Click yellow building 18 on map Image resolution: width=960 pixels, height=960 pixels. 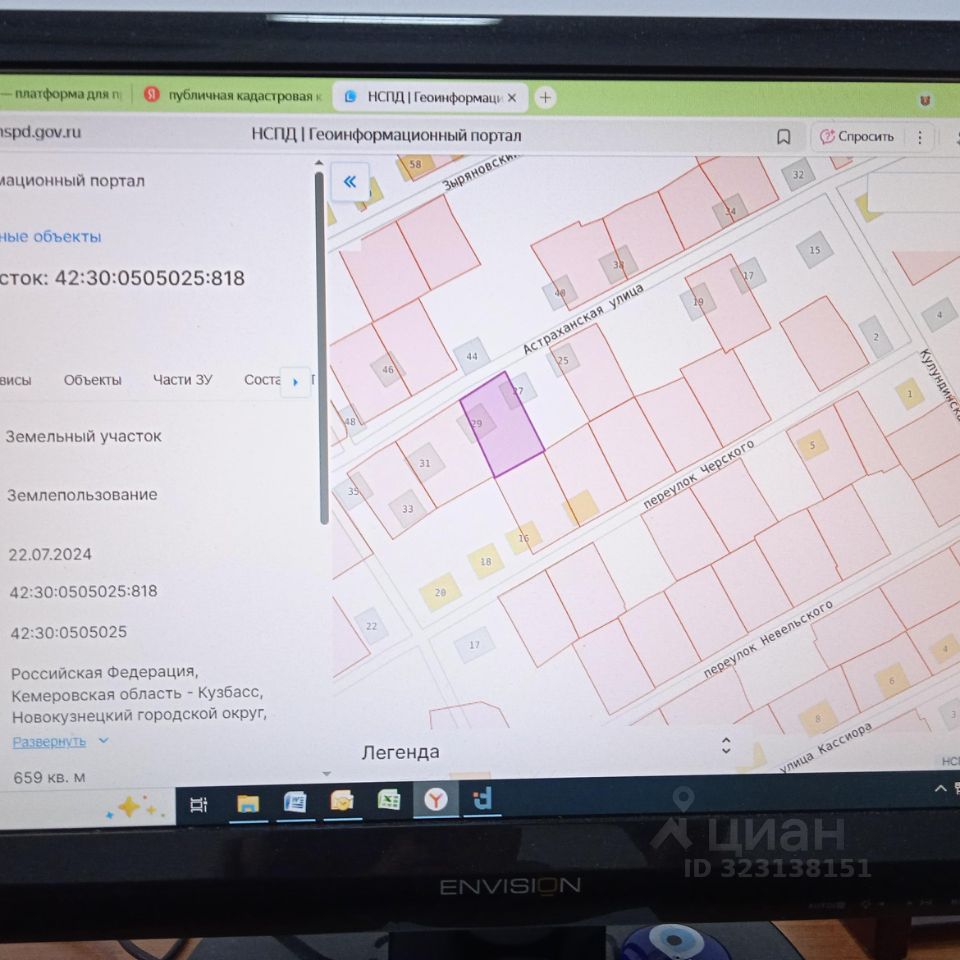[x=486, y=561]
